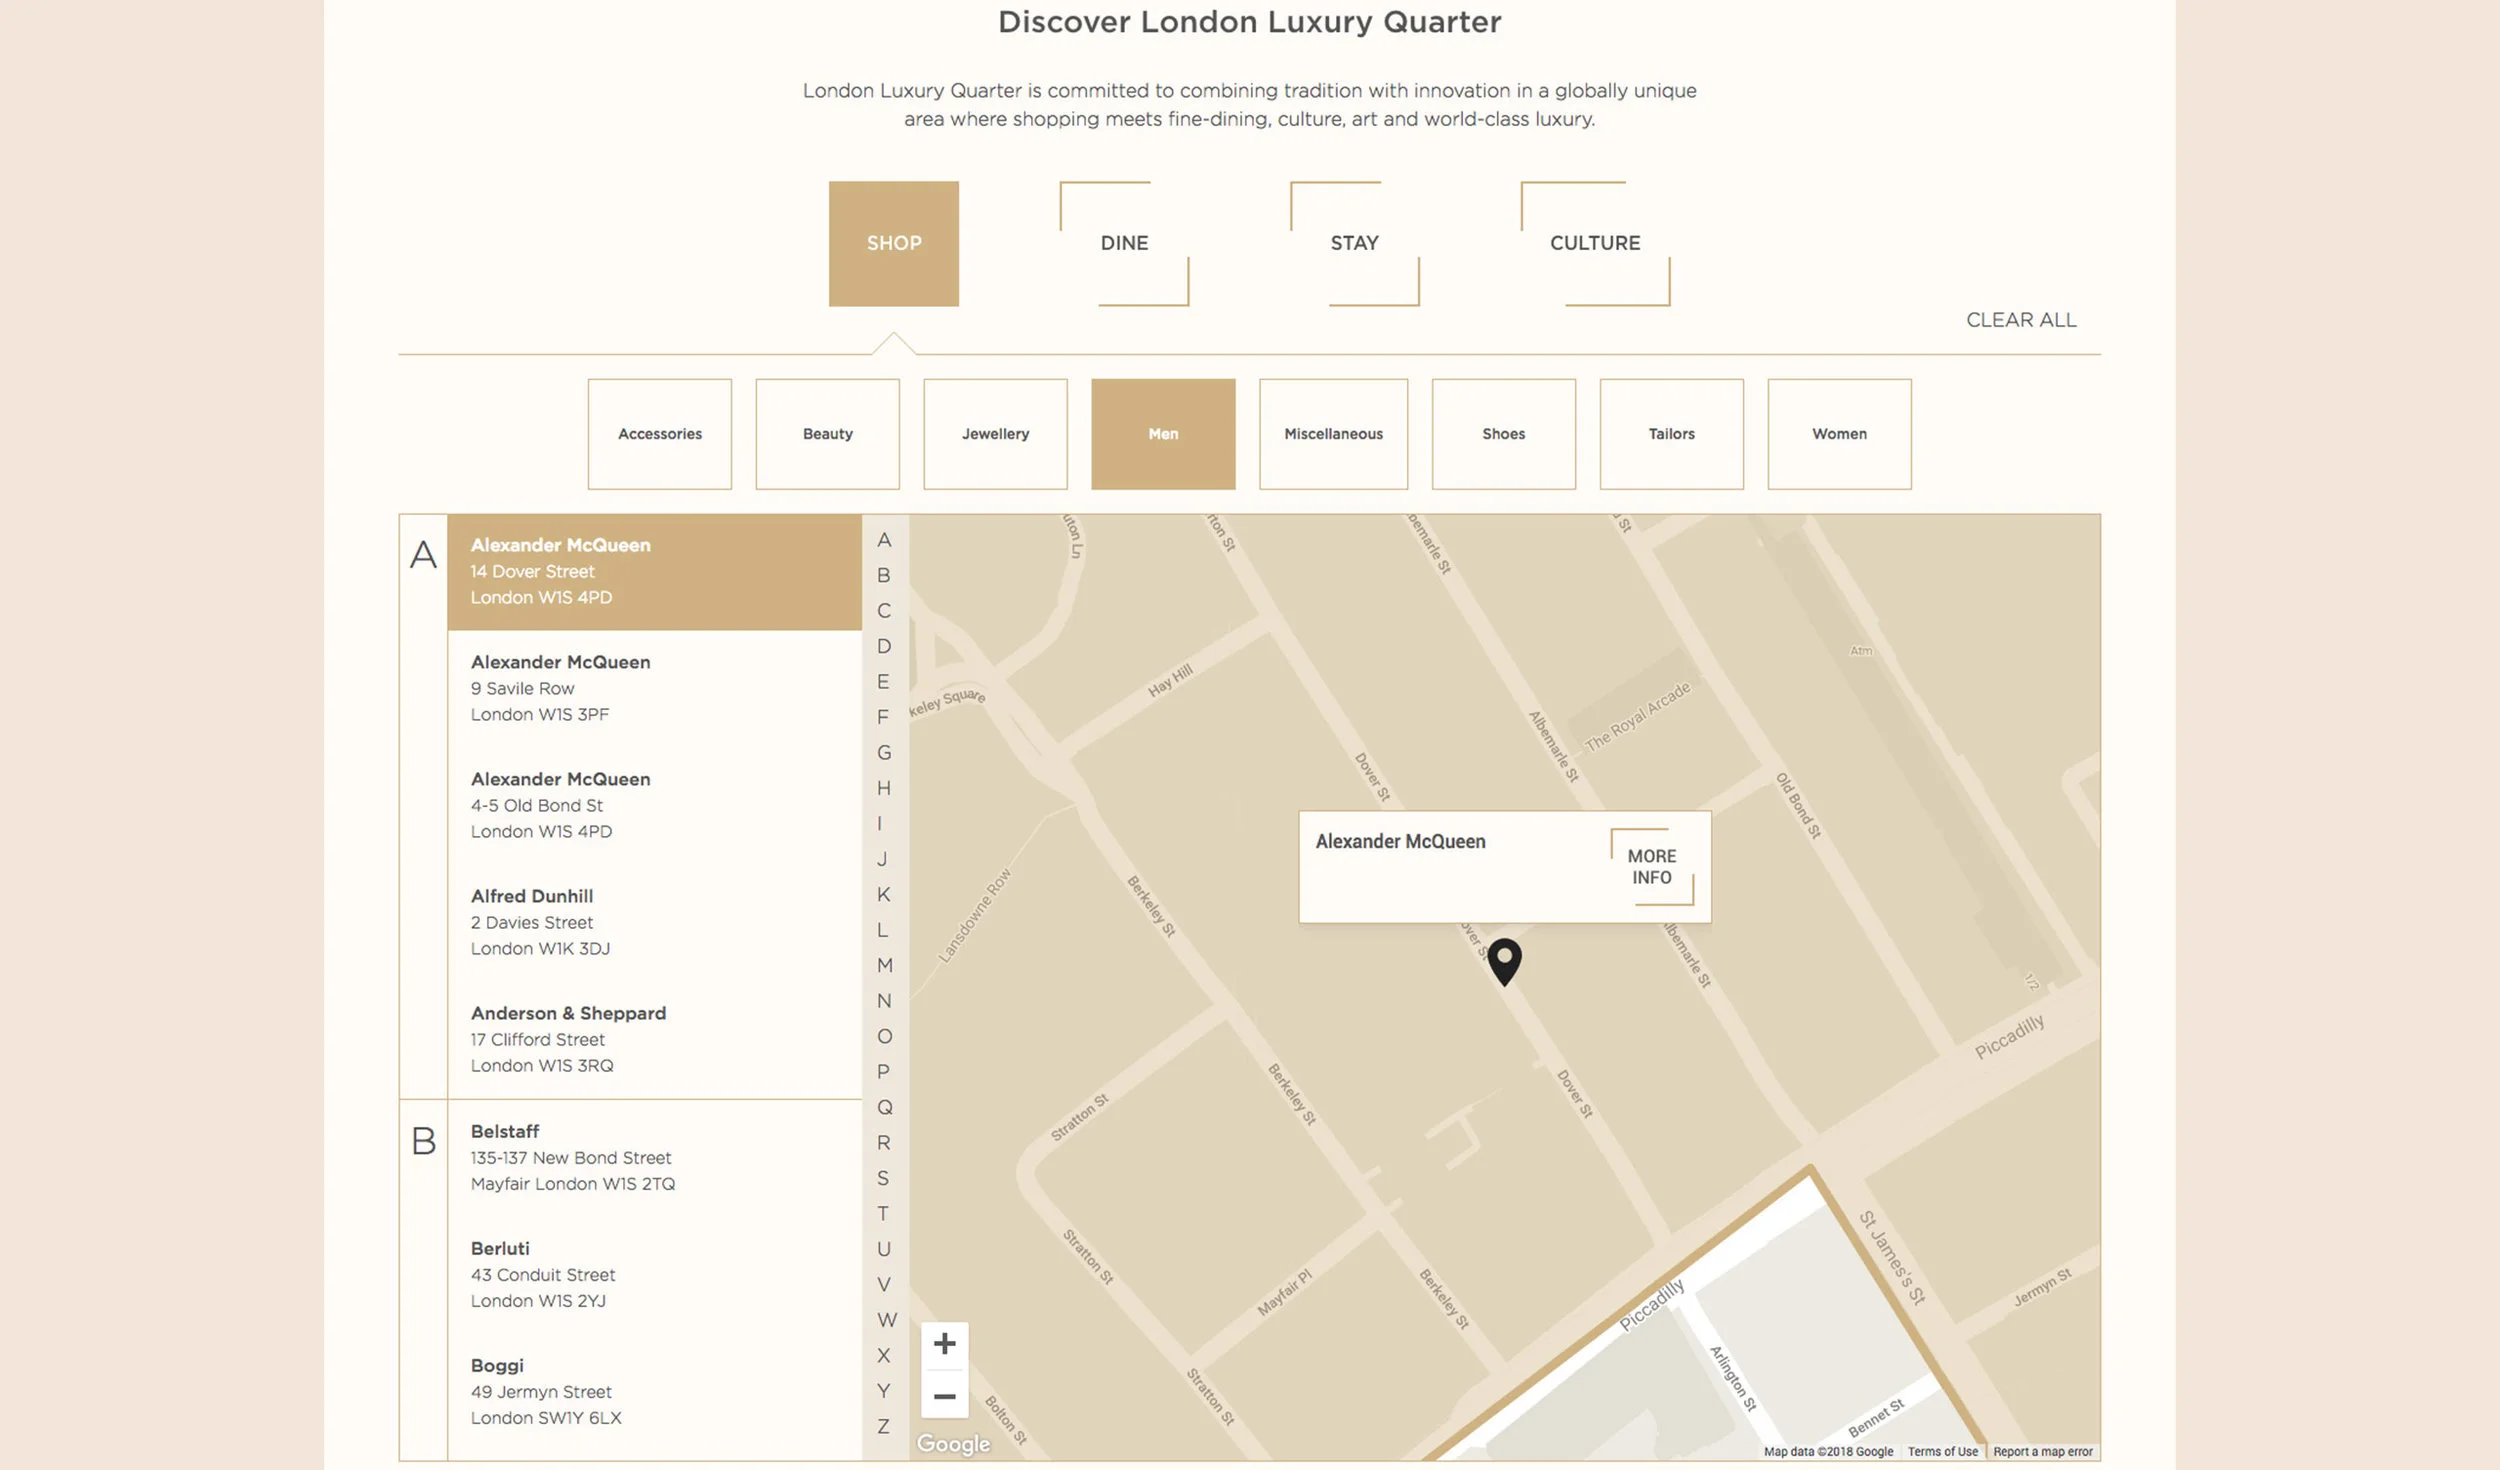The image size is (2500, 1470).
Task: Jump to letter R in alphabet index
Action: coord(884,1143)
